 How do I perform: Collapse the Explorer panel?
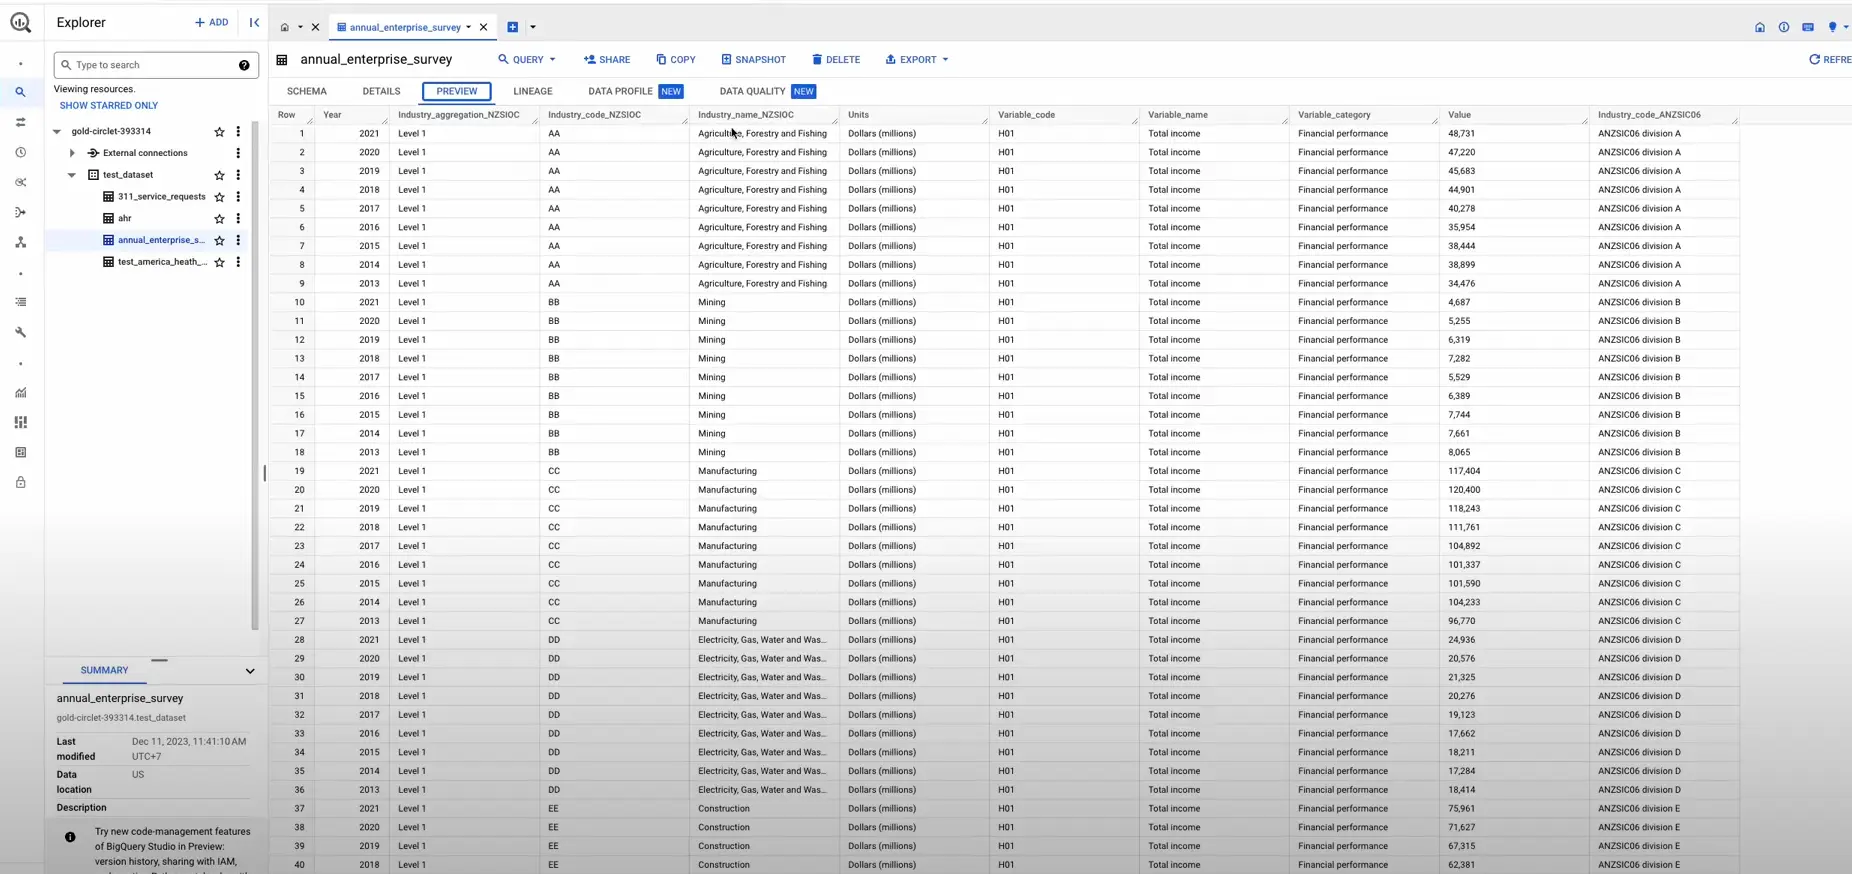point(254,22)
